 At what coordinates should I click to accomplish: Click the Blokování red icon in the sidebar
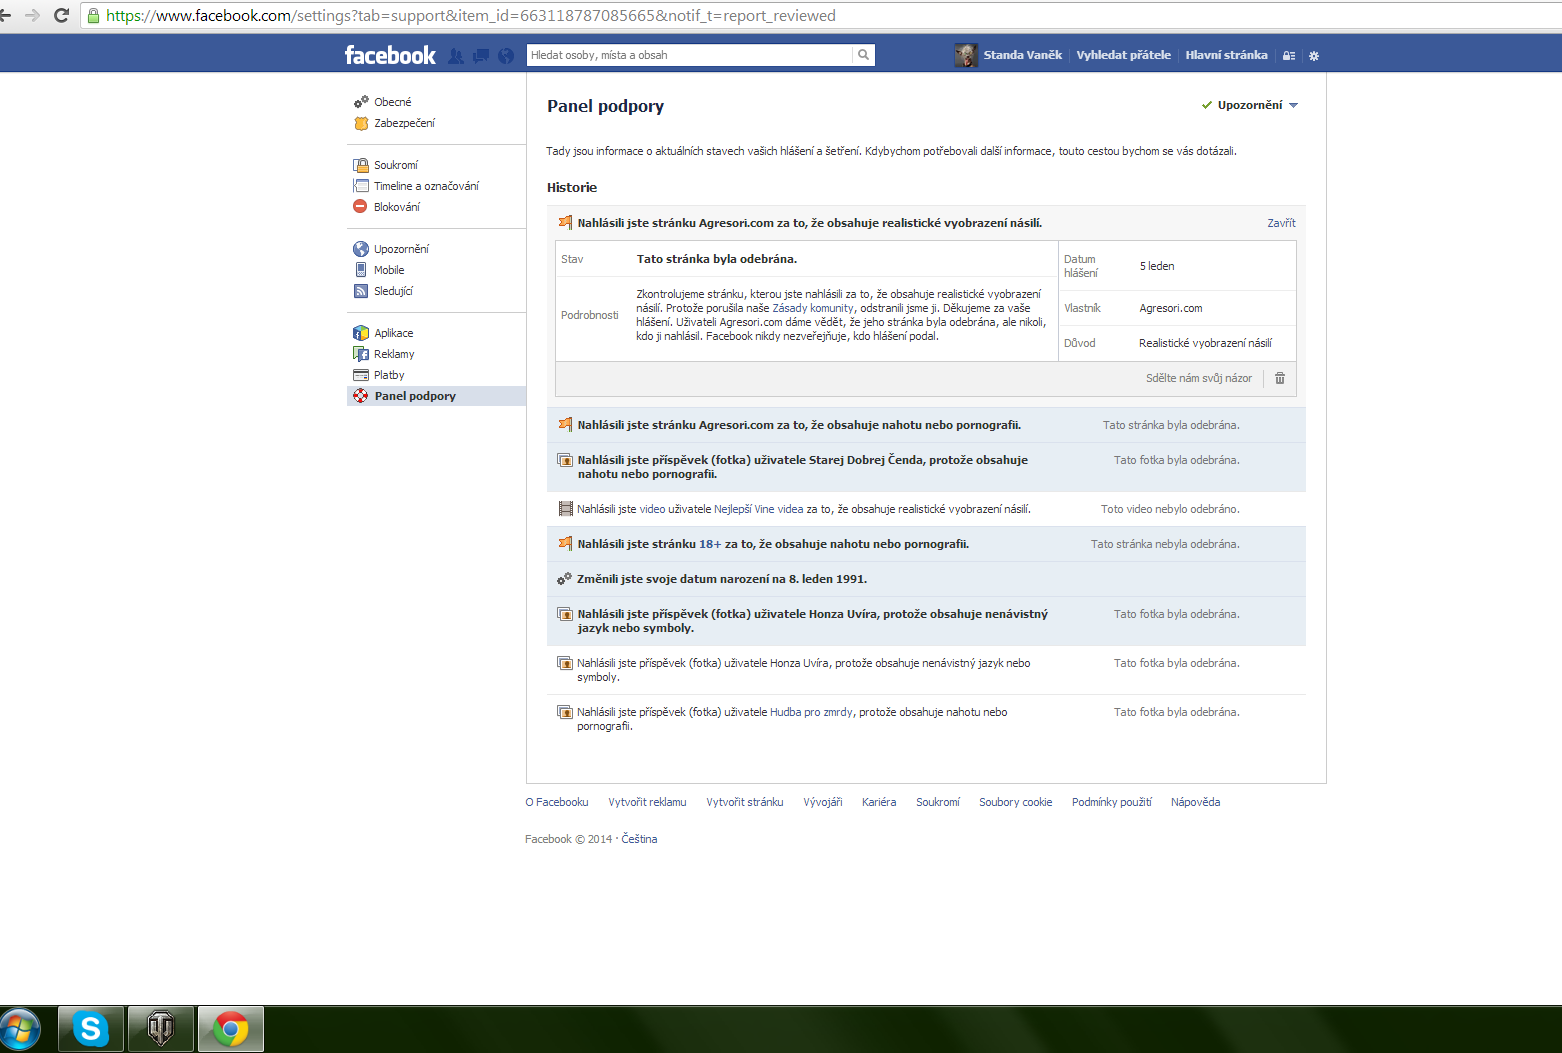tap(360, 206)
